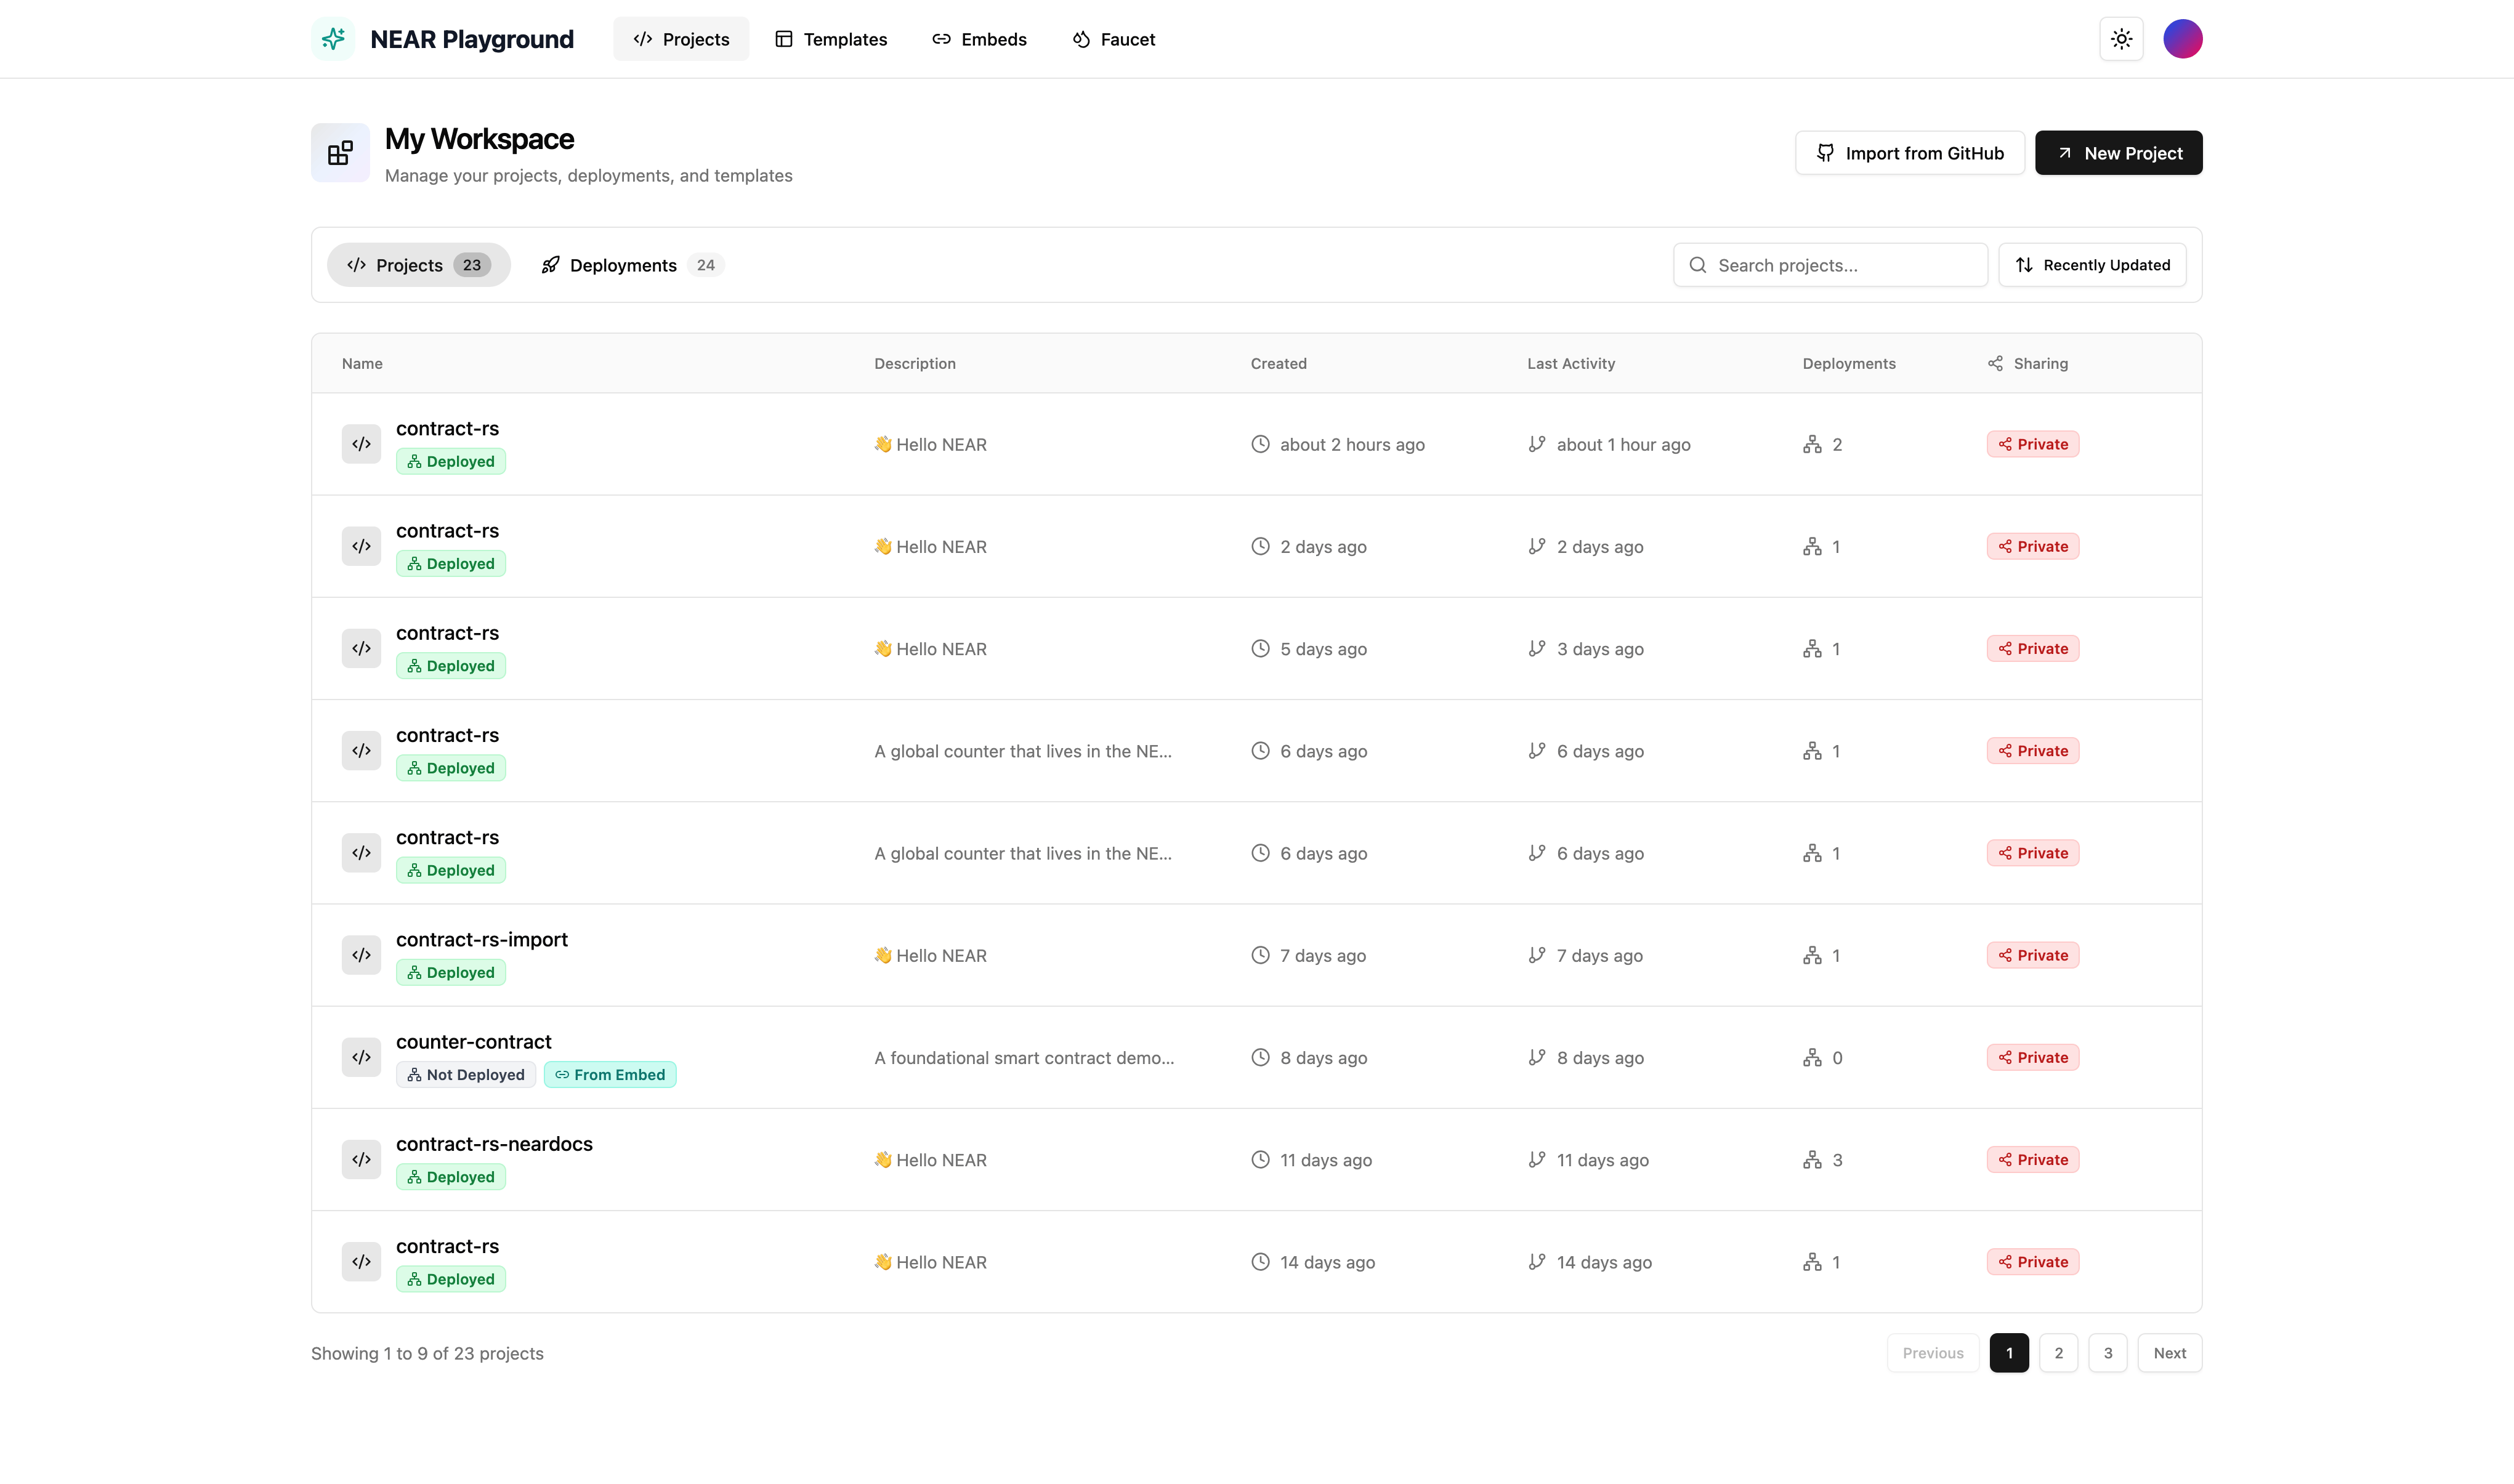Viewport: 2514px width, 1484px height.
Task: Click clock icon beside 8 days ago
Action: coord(1260,1057)
